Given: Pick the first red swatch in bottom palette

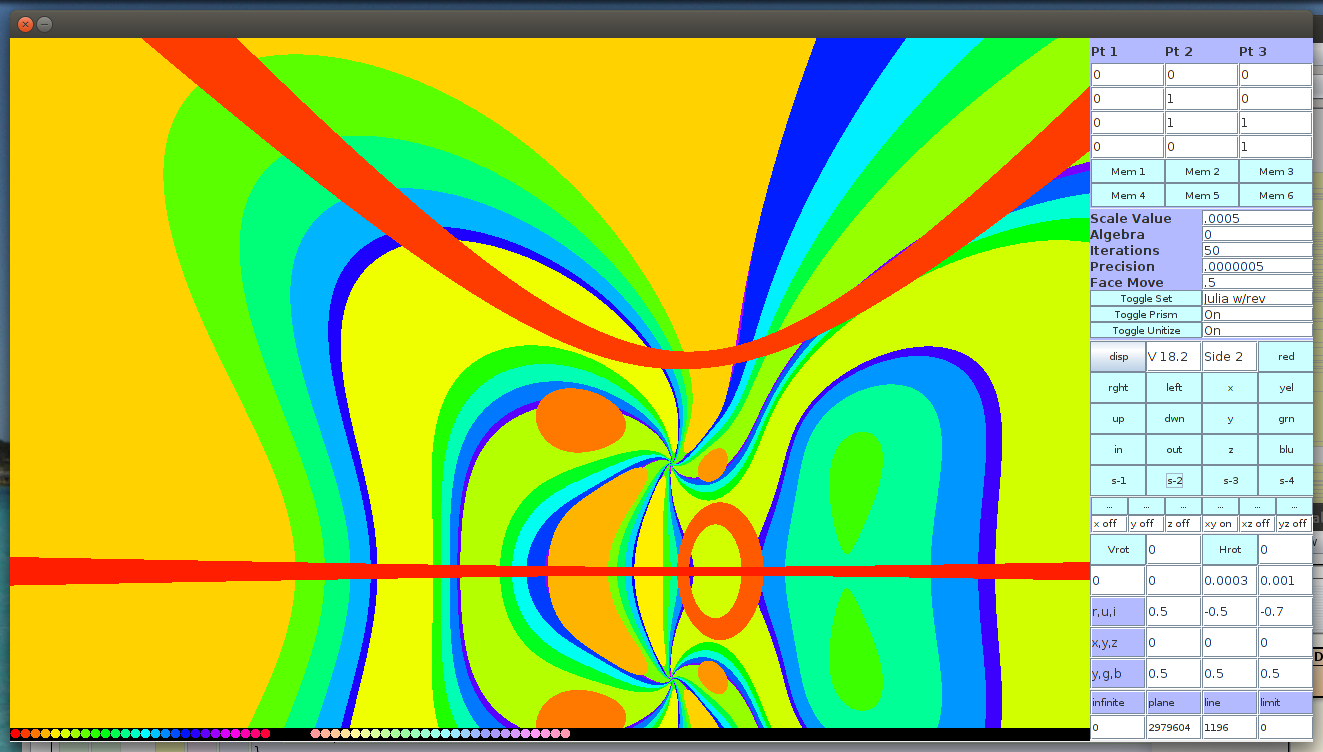Looking at the screenshot, I should [x=15, y=734].
